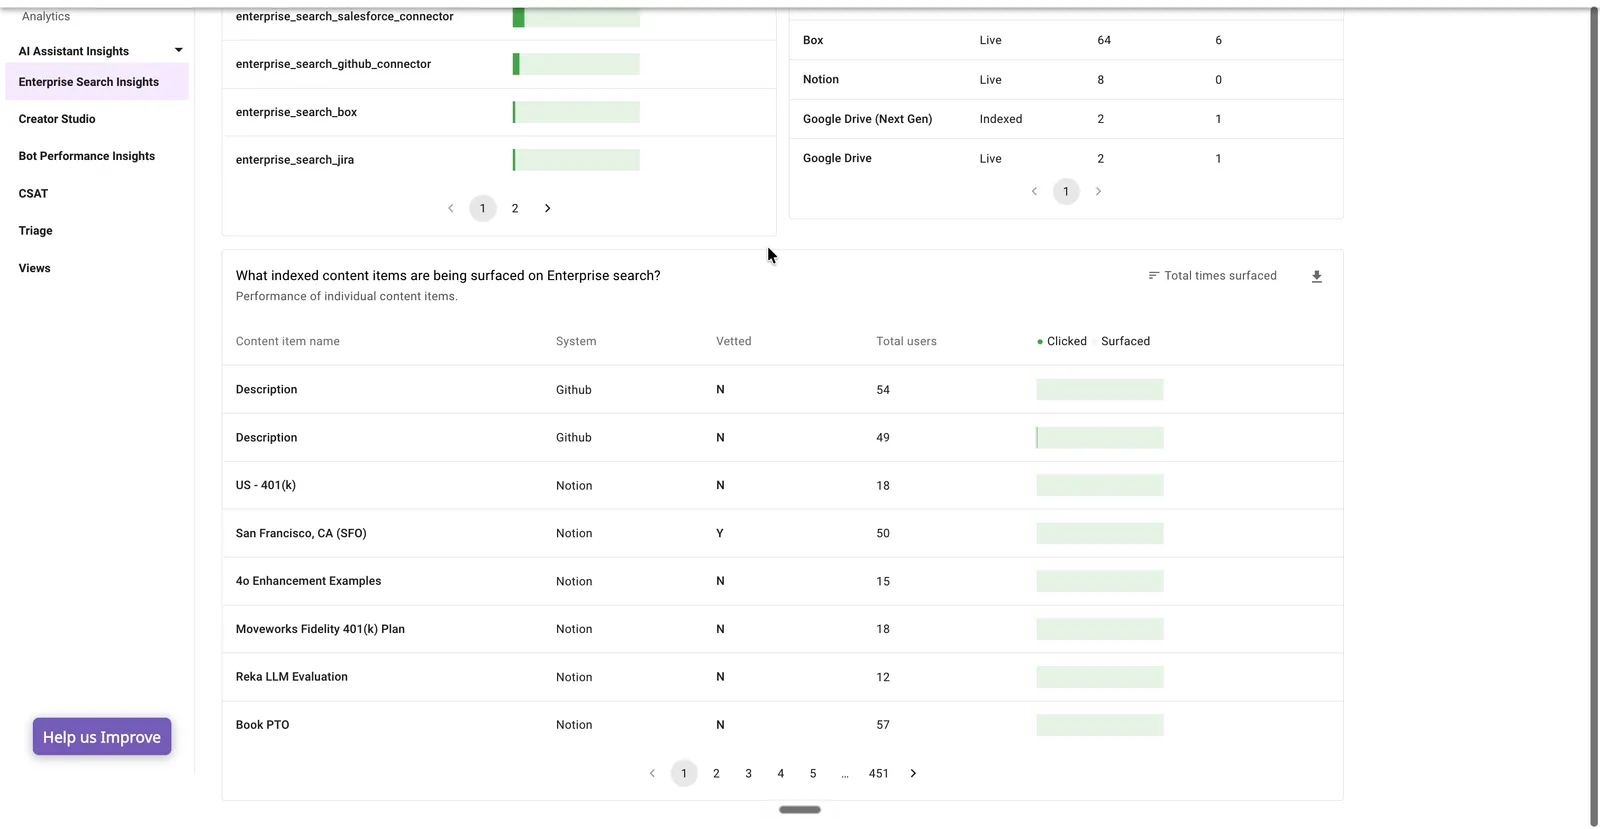Go to previous page of systems table

[1034, 191]
